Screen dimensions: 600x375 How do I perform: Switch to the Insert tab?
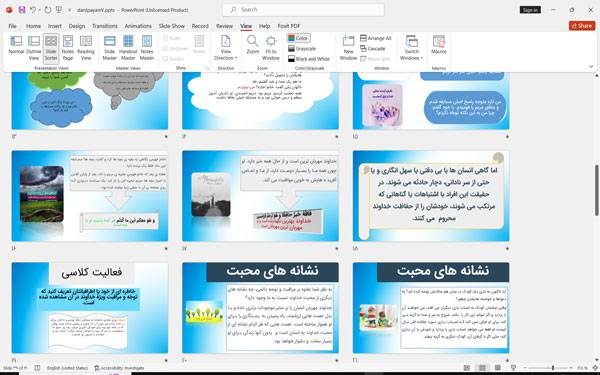coord(55,26)
